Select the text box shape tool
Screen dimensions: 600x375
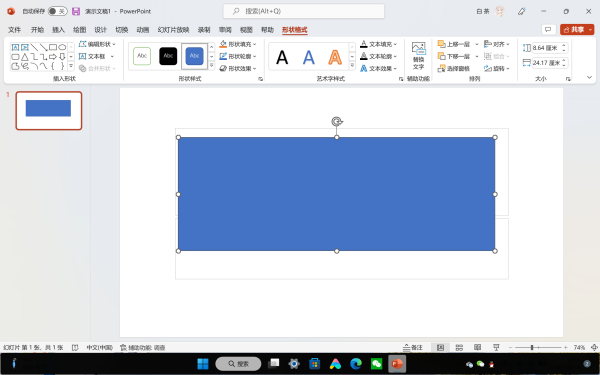tap(15, 47)
